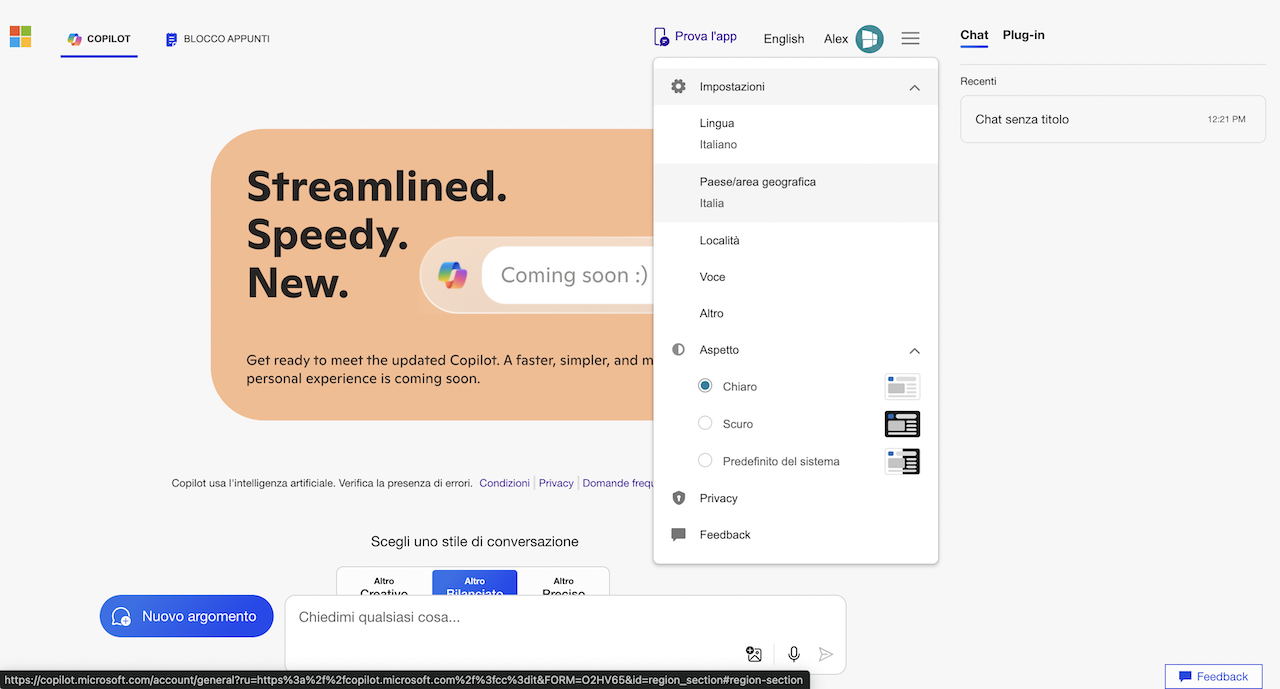
Task: Click the Microsoft logo icon
Action: pos(20,37)
